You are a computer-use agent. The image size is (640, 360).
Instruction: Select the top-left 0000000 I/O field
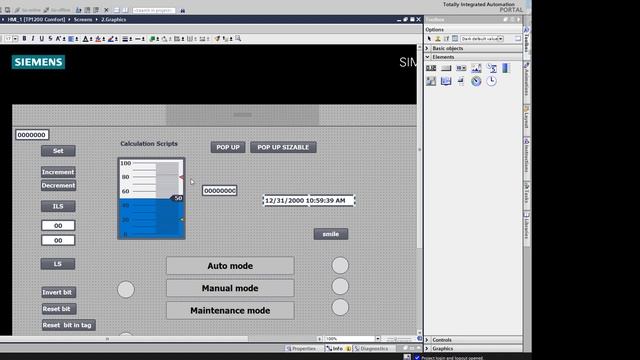click(x=32, y=135)
